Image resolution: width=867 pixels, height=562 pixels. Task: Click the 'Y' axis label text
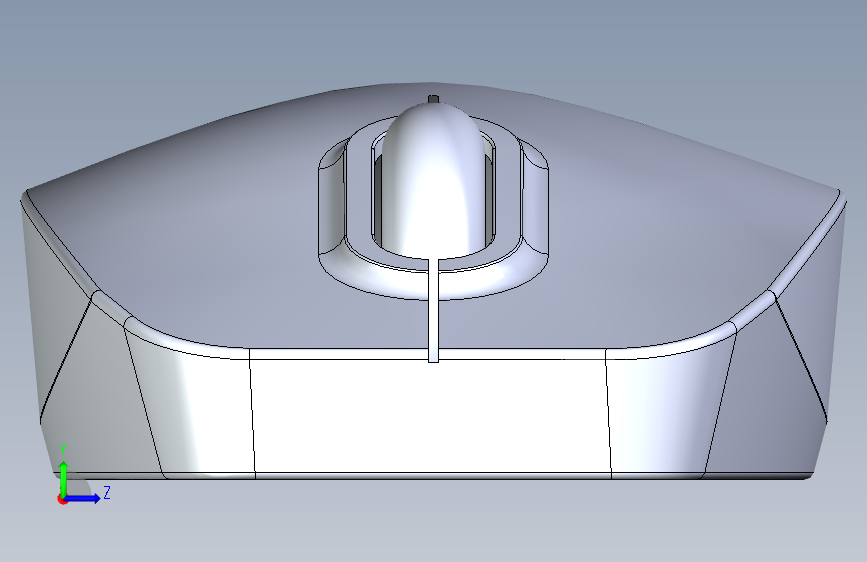coord(64,450)
